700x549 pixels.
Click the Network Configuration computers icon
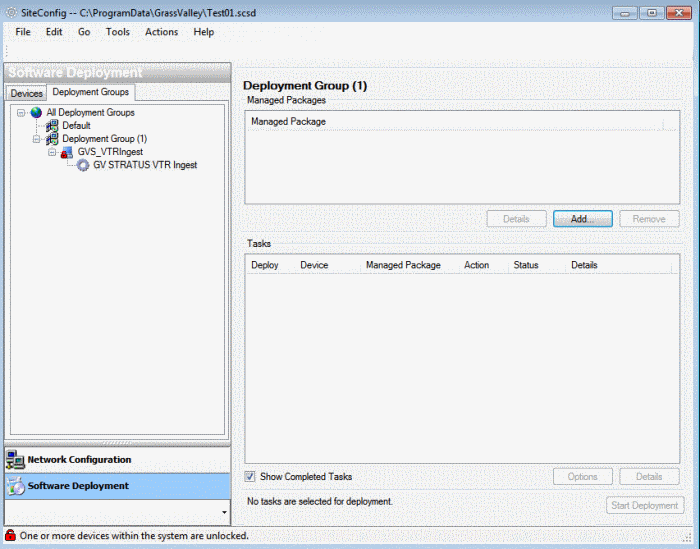click(15, 460)
